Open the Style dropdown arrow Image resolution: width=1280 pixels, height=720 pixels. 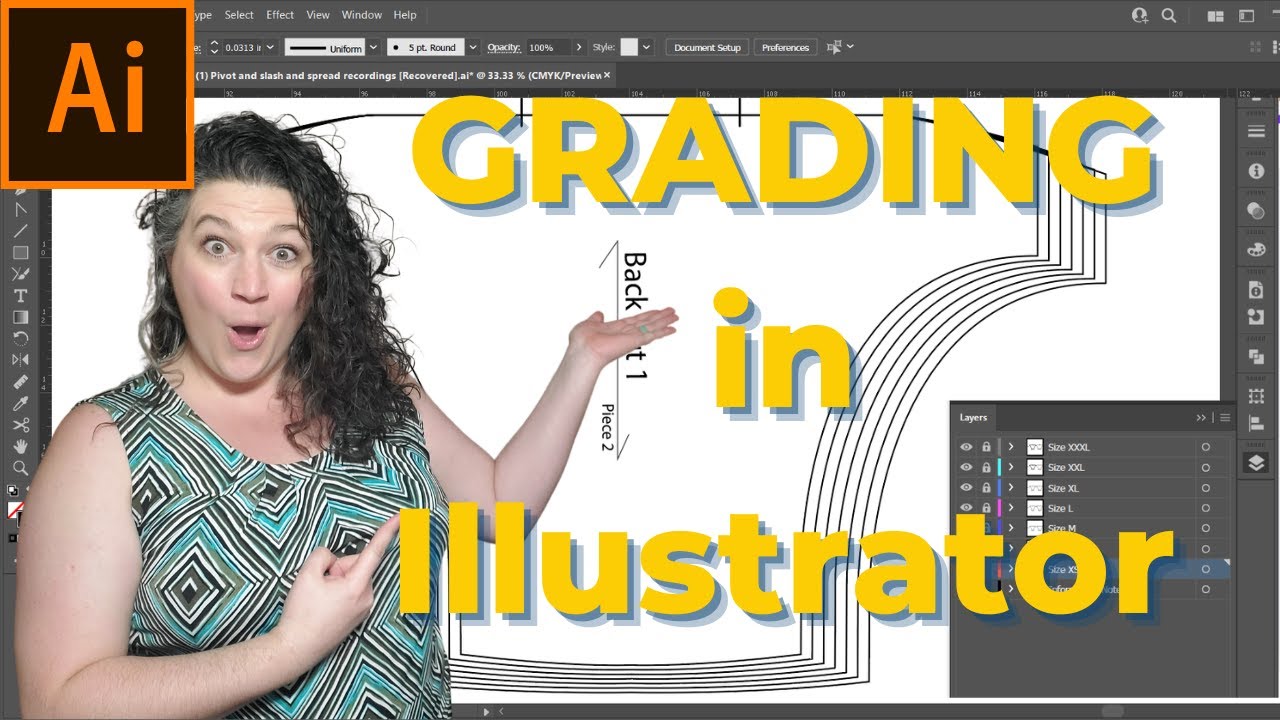click(x=647, y=47)
